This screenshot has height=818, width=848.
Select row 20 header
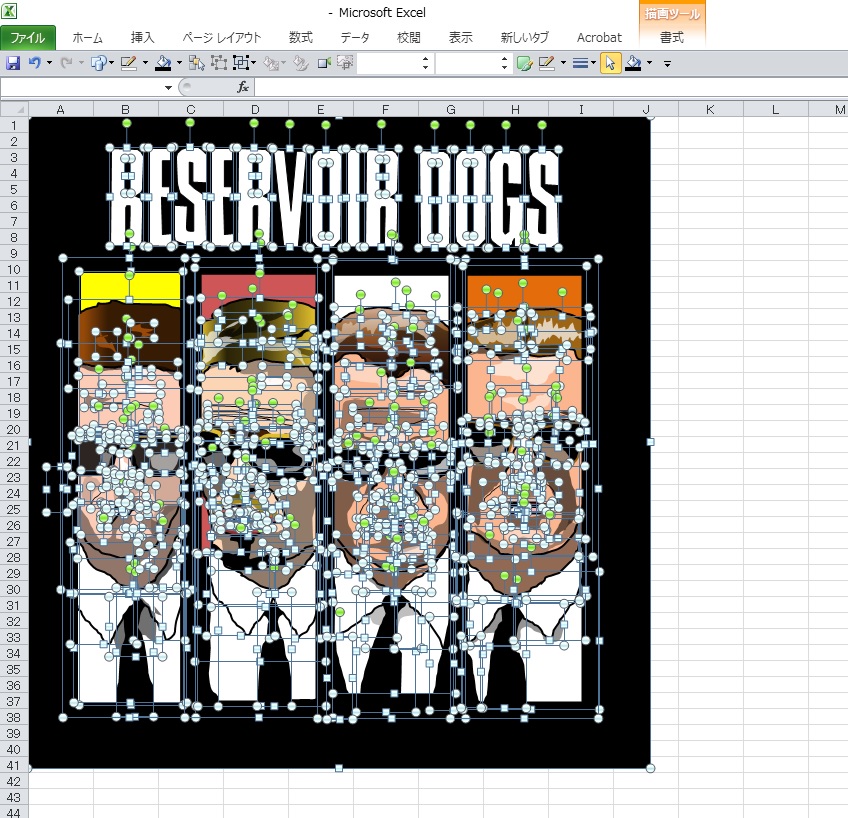[14, 429]
